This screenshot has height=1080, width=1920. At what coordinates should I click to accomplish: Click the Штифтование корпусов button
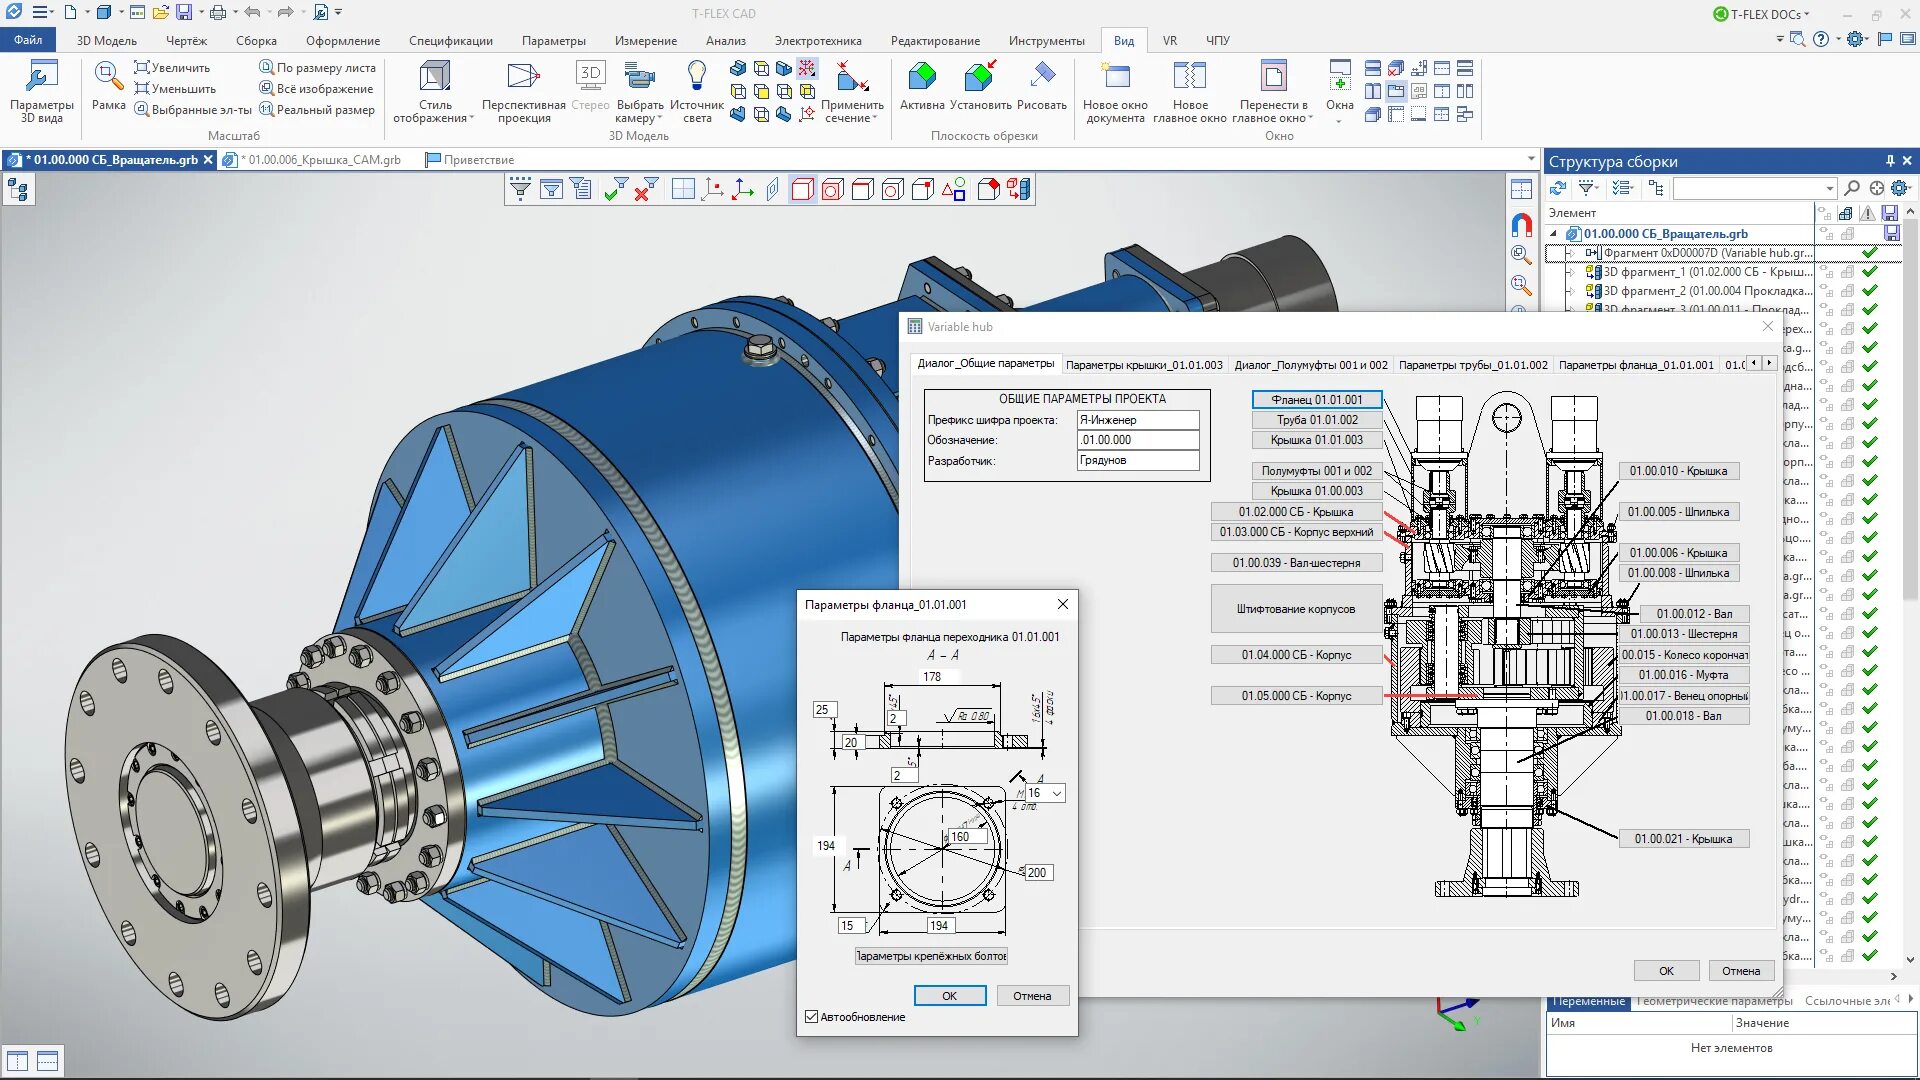coord(1295,609)
